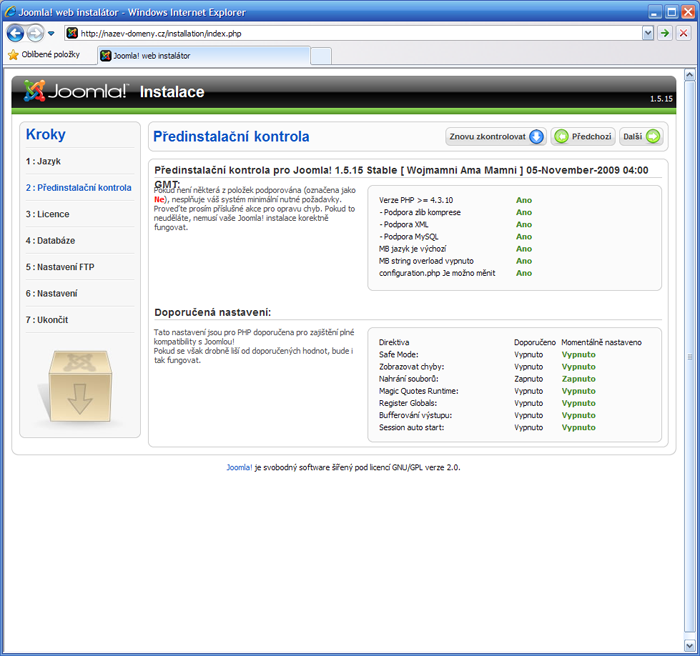Open a new blank browser tab
The image size is (700, 656).
click(x=320, y=55)
